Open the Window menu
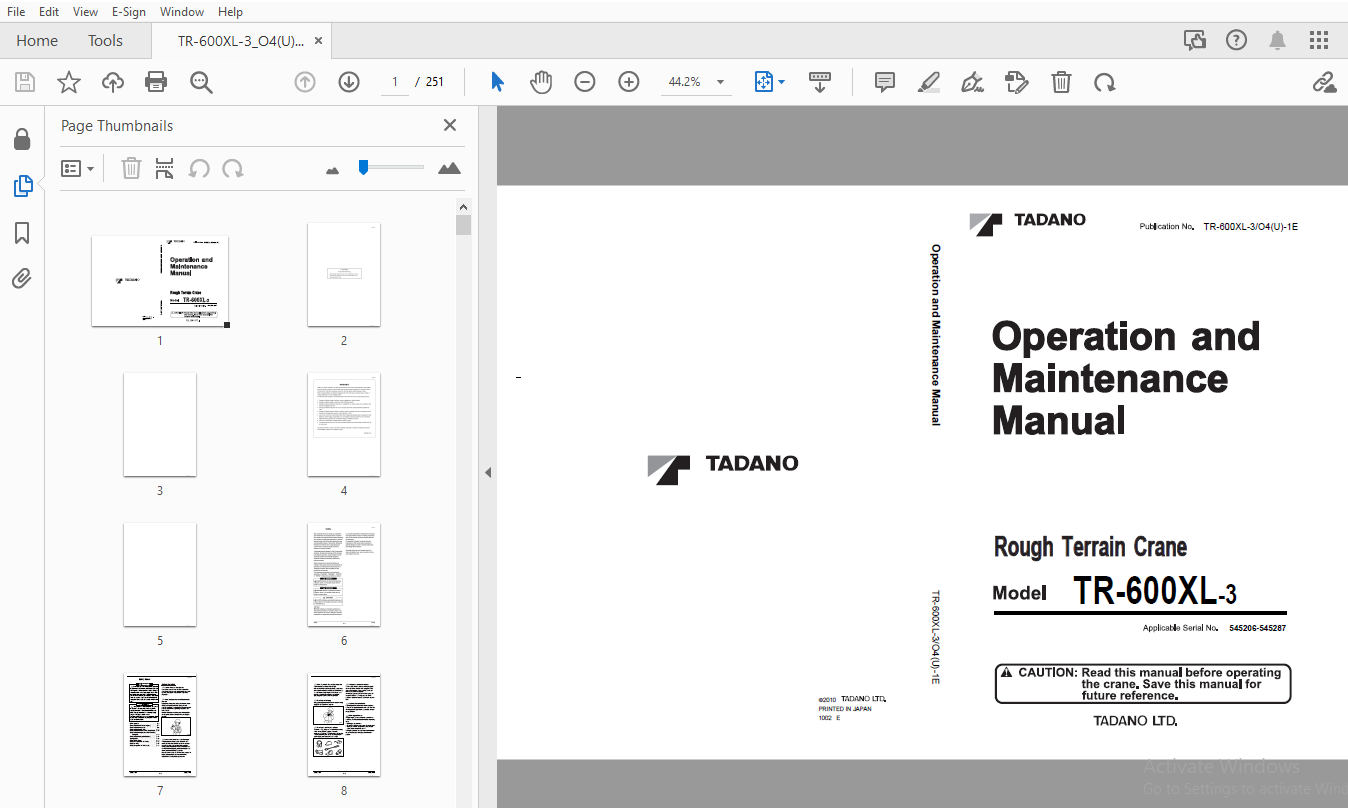 (x=182, y=11)
